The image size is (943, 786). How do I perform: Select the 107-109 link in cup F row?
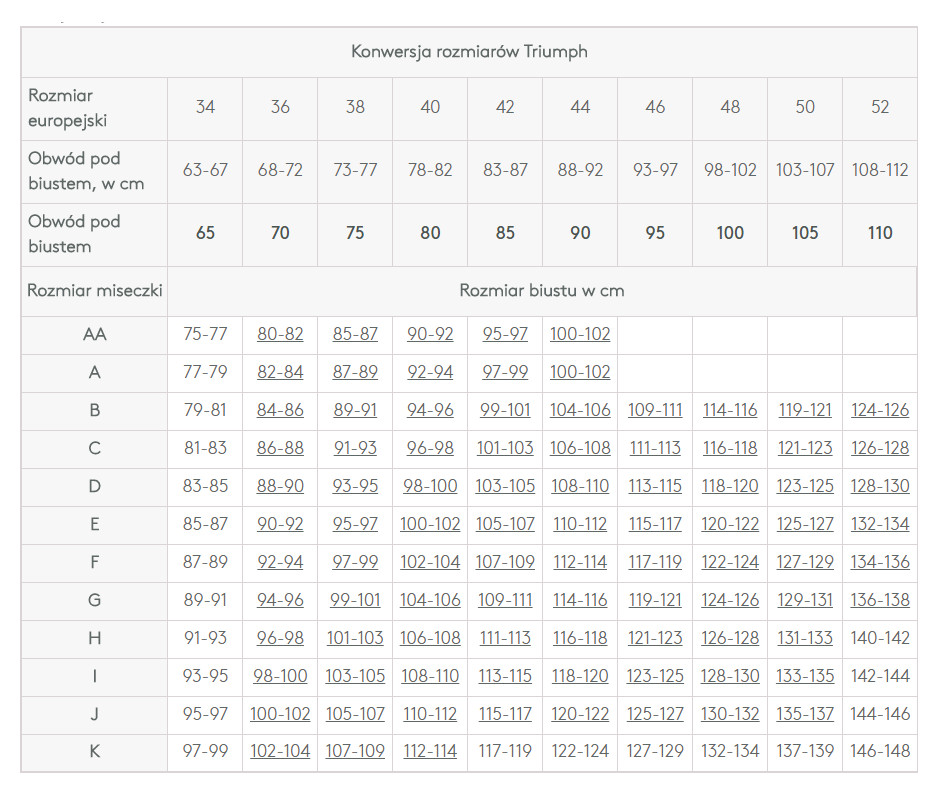[505, 562]
